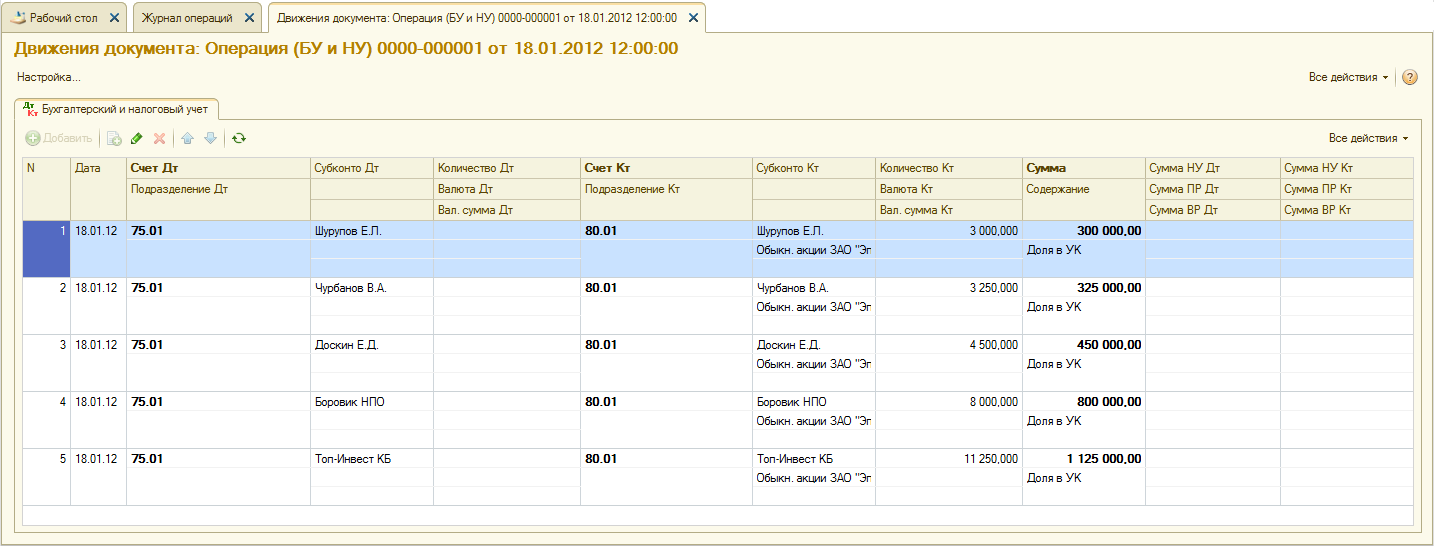This screenshot has width=1434, height=546.
Task: Close the Рабочий стол tab
Action: [x=113, y=18]
